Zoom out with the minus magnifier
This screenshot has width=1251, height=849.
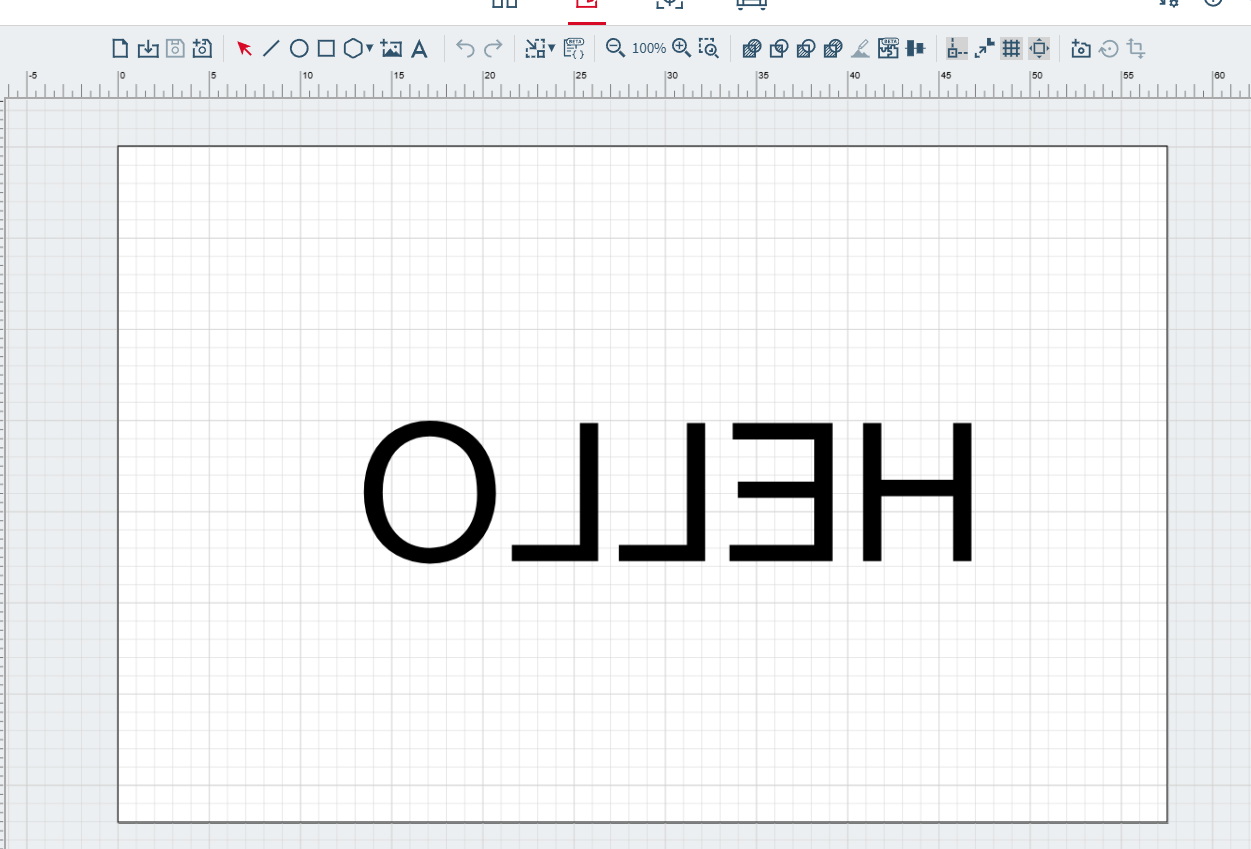[x=616, y=48]
